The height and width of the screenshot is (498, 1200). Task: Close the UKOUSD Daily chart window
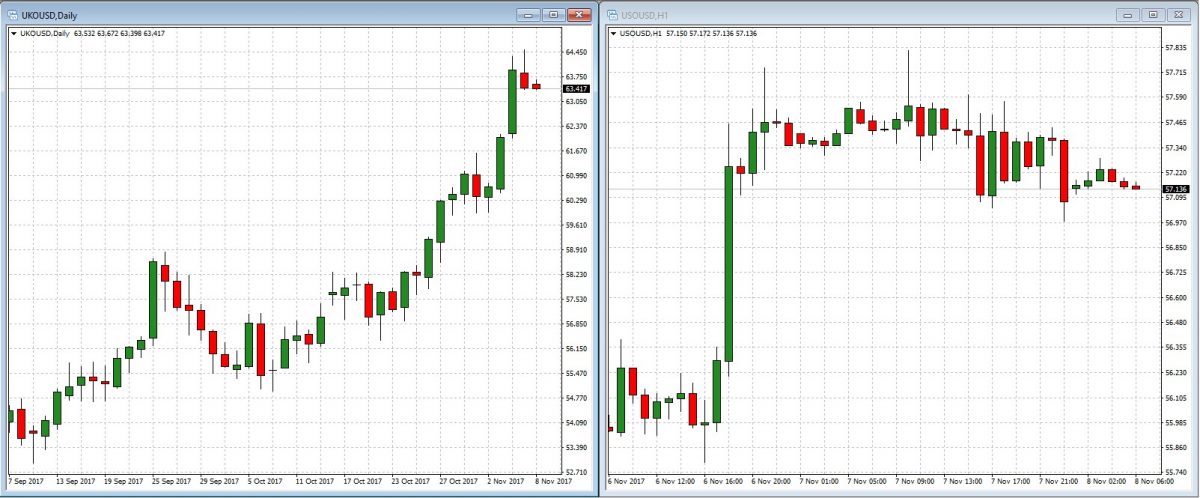(578, 15)
